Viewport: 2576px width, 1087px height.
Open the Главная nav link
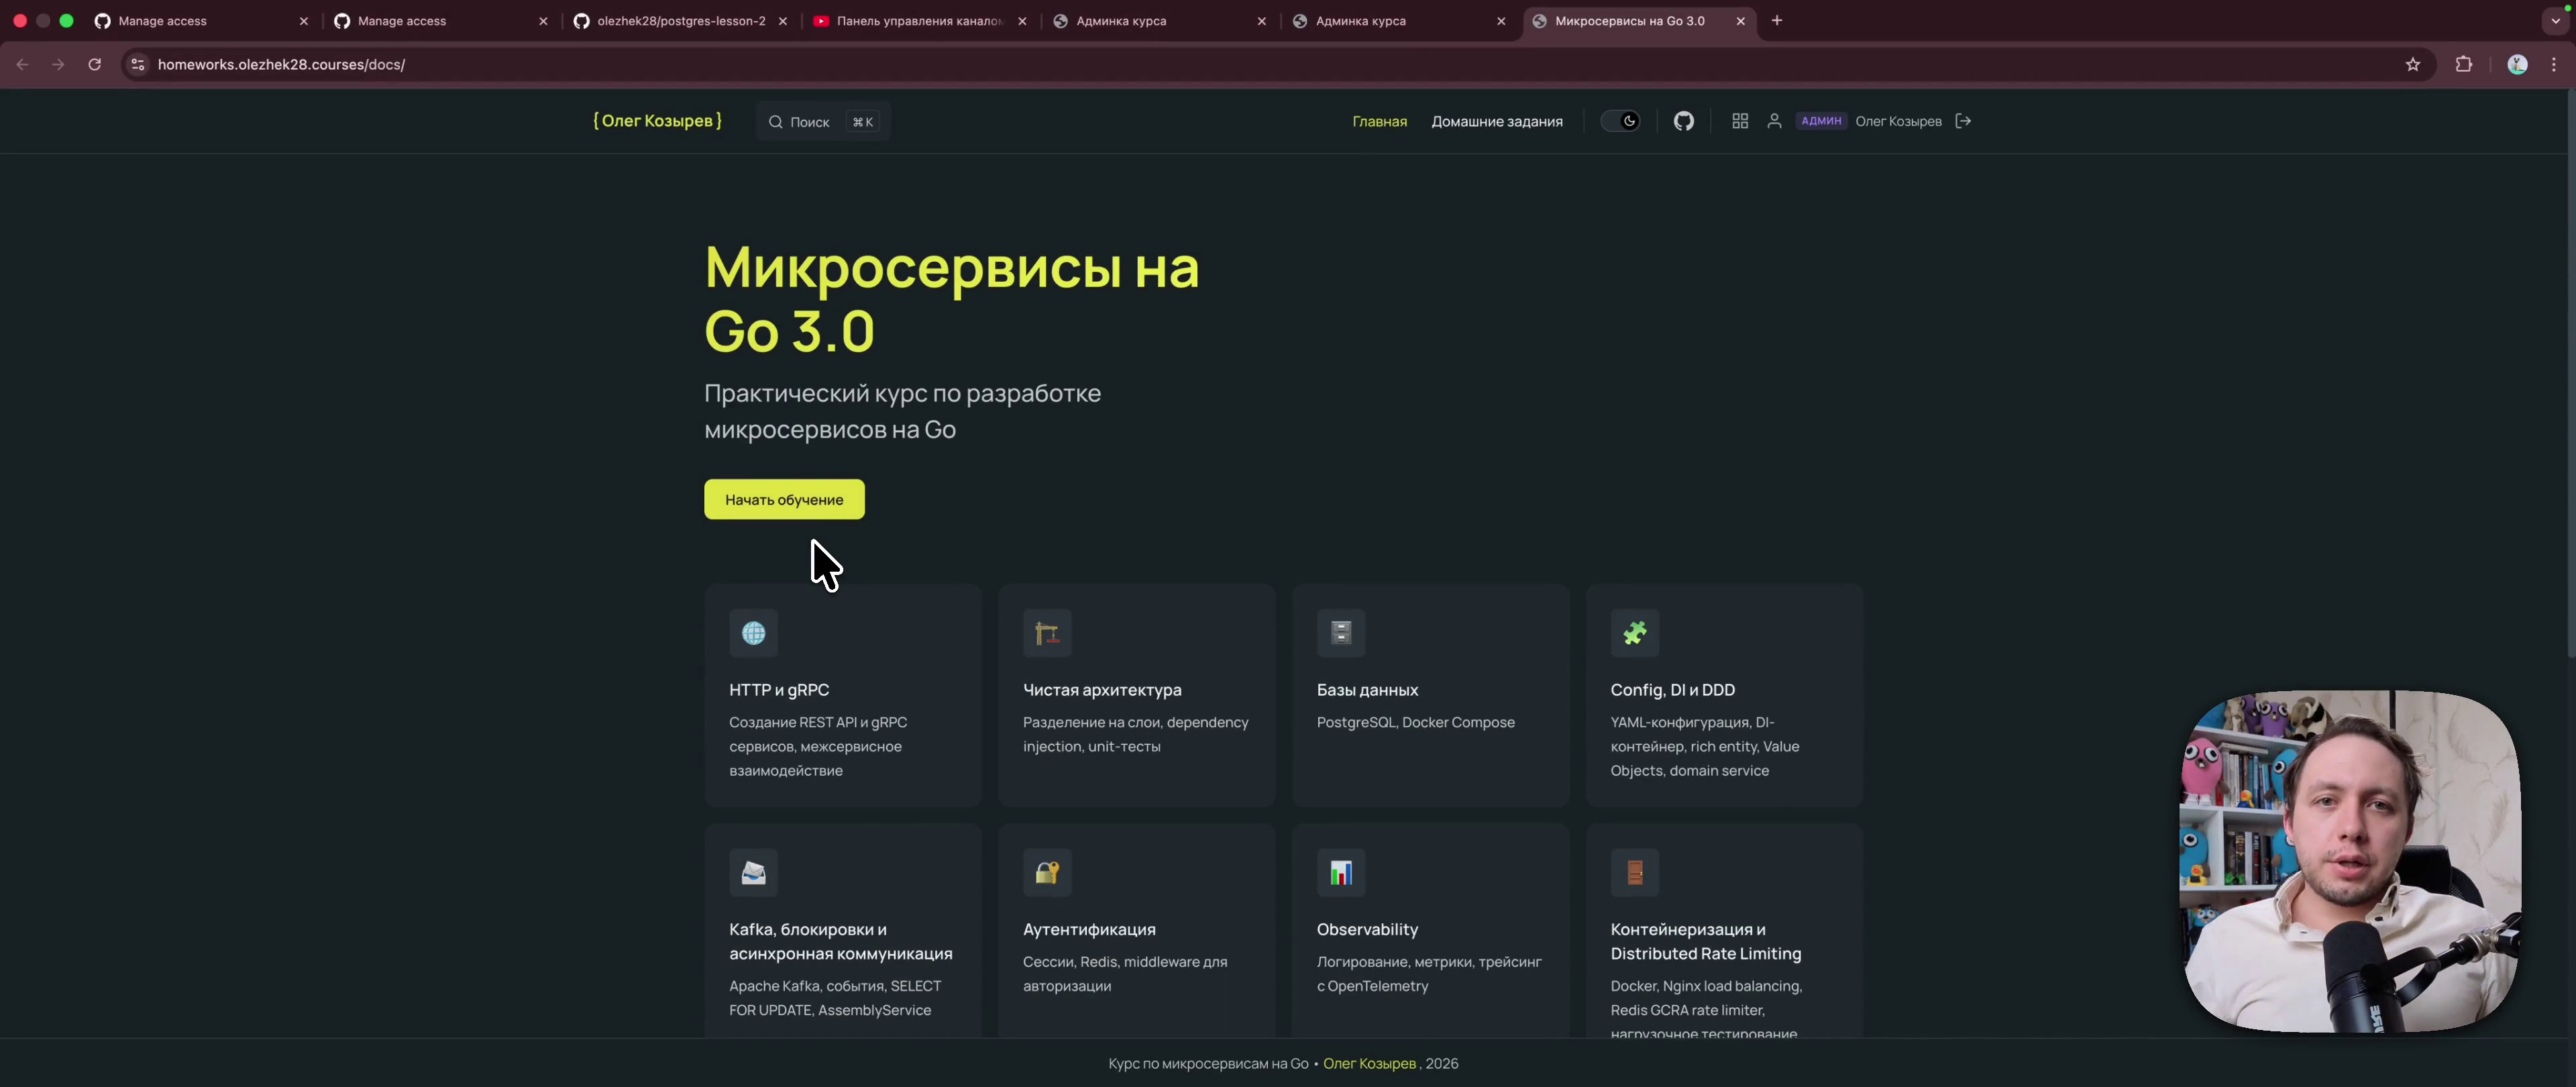[1379, 122]
